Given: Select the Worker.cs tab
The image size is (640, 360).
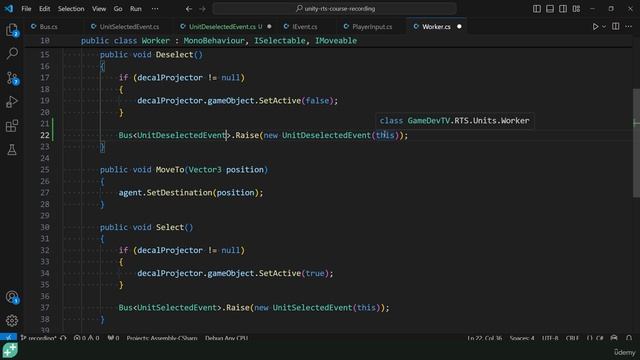Looking at the screenshot, I should (x=436, y=27).
